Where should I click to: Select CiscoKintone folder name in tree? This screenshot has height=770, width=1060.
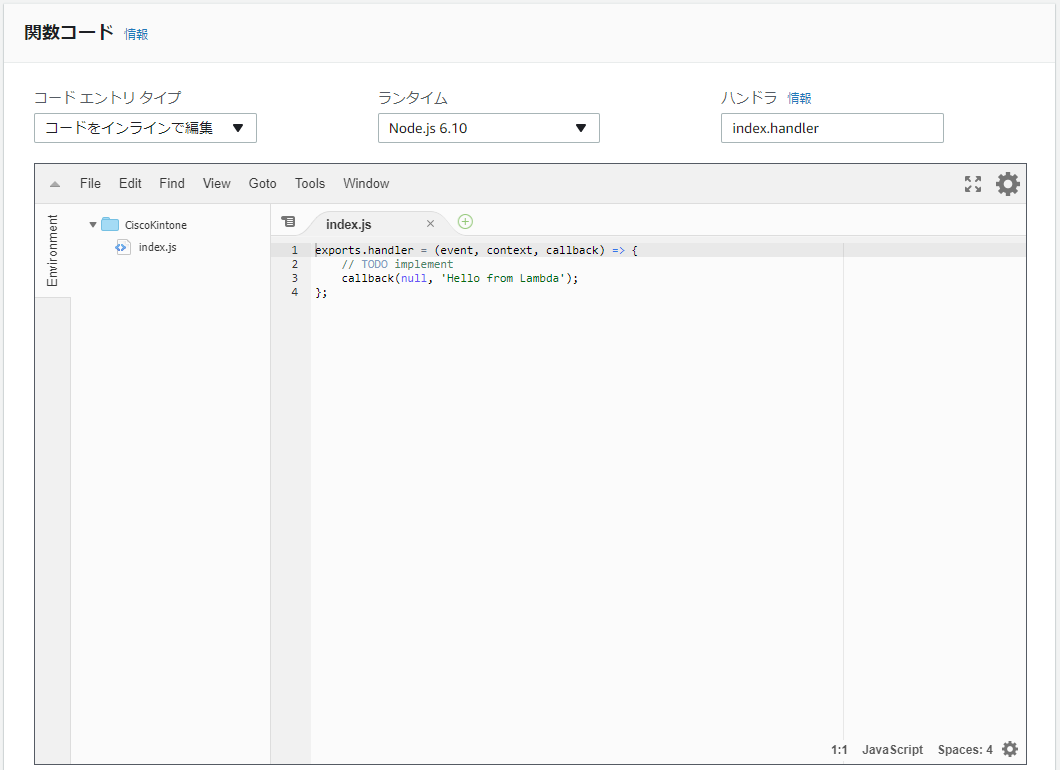click(155, 225)
